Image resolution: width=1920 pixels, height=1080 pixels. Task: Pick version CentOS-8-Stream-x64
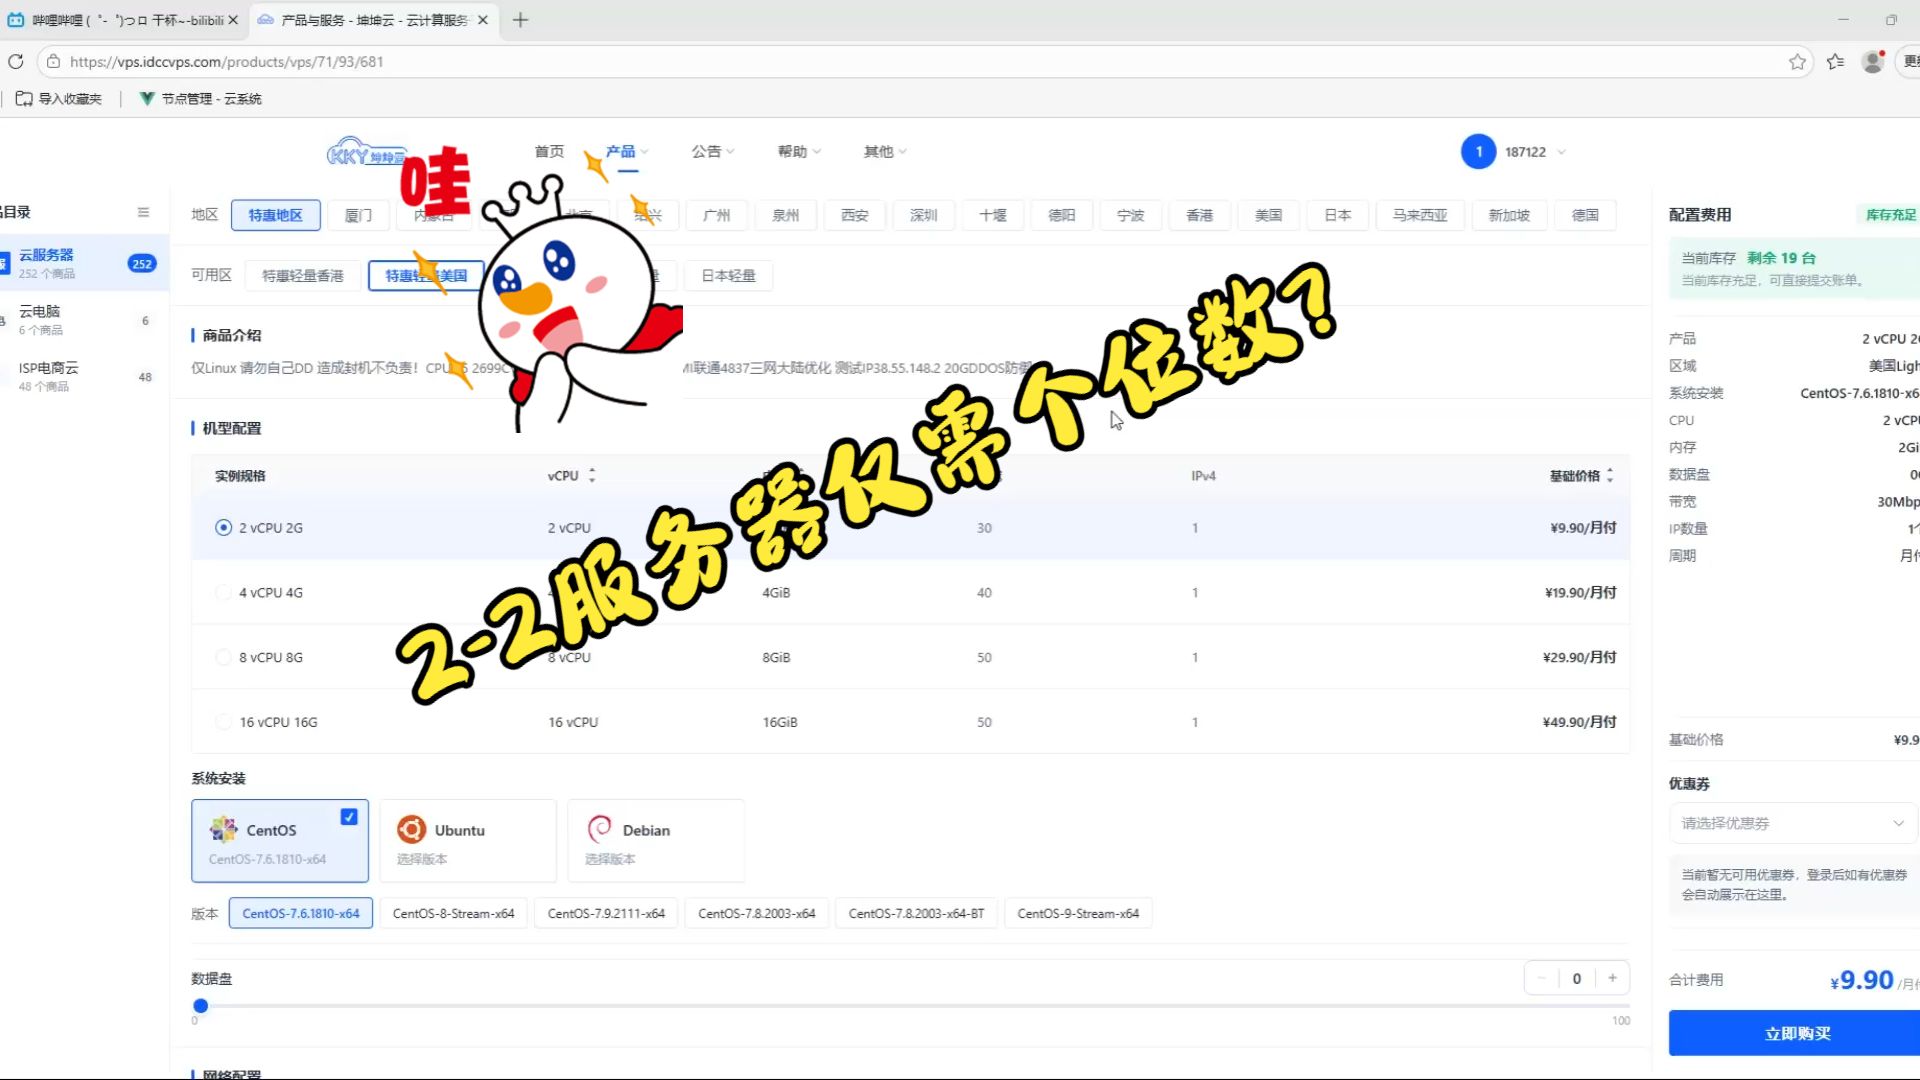(x=453, y=913)
